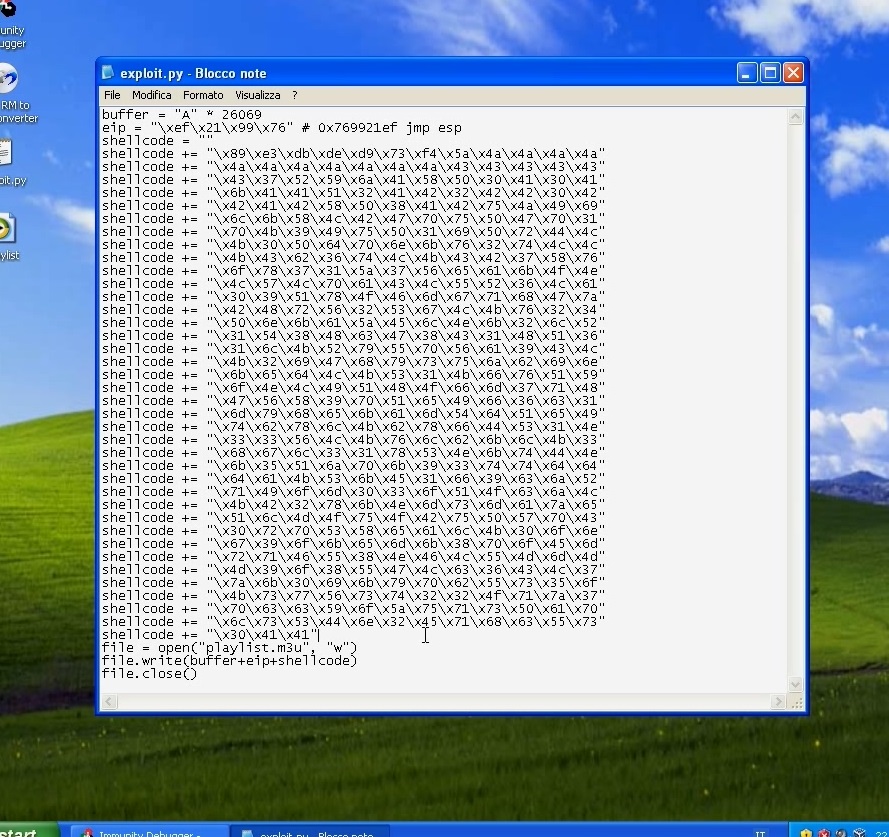This screenshot has height=837, width=889.
Task: Open the Visualizza menu
Action: pos(257,95)
